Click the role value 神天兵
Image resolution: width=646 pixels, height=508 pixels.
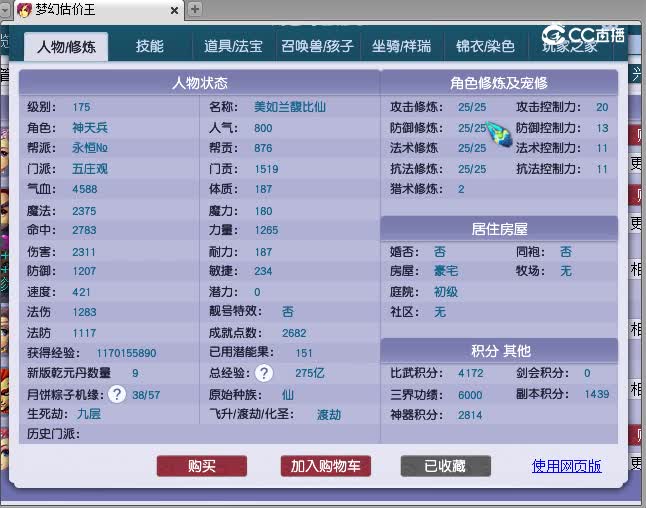coord(90,128)
